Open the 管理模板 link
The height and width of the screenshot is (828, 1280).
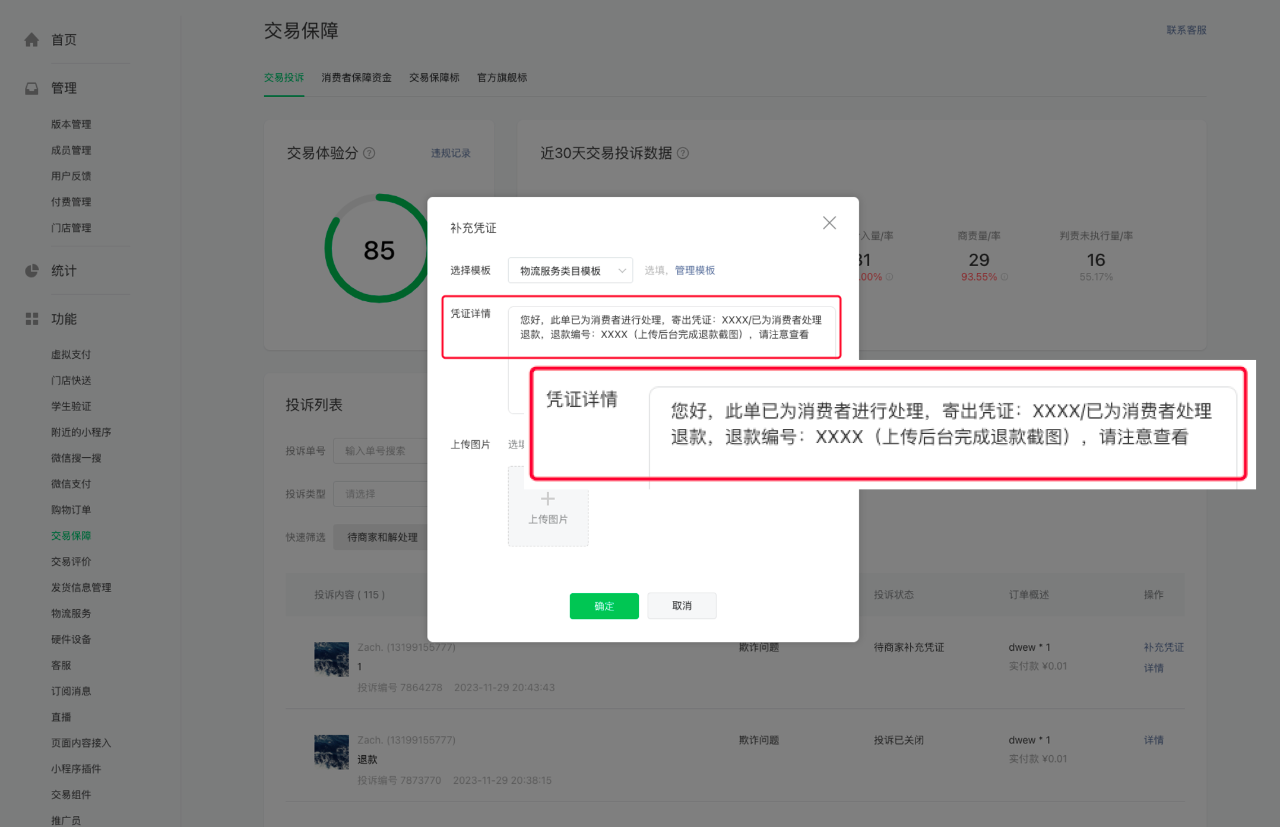695,270
